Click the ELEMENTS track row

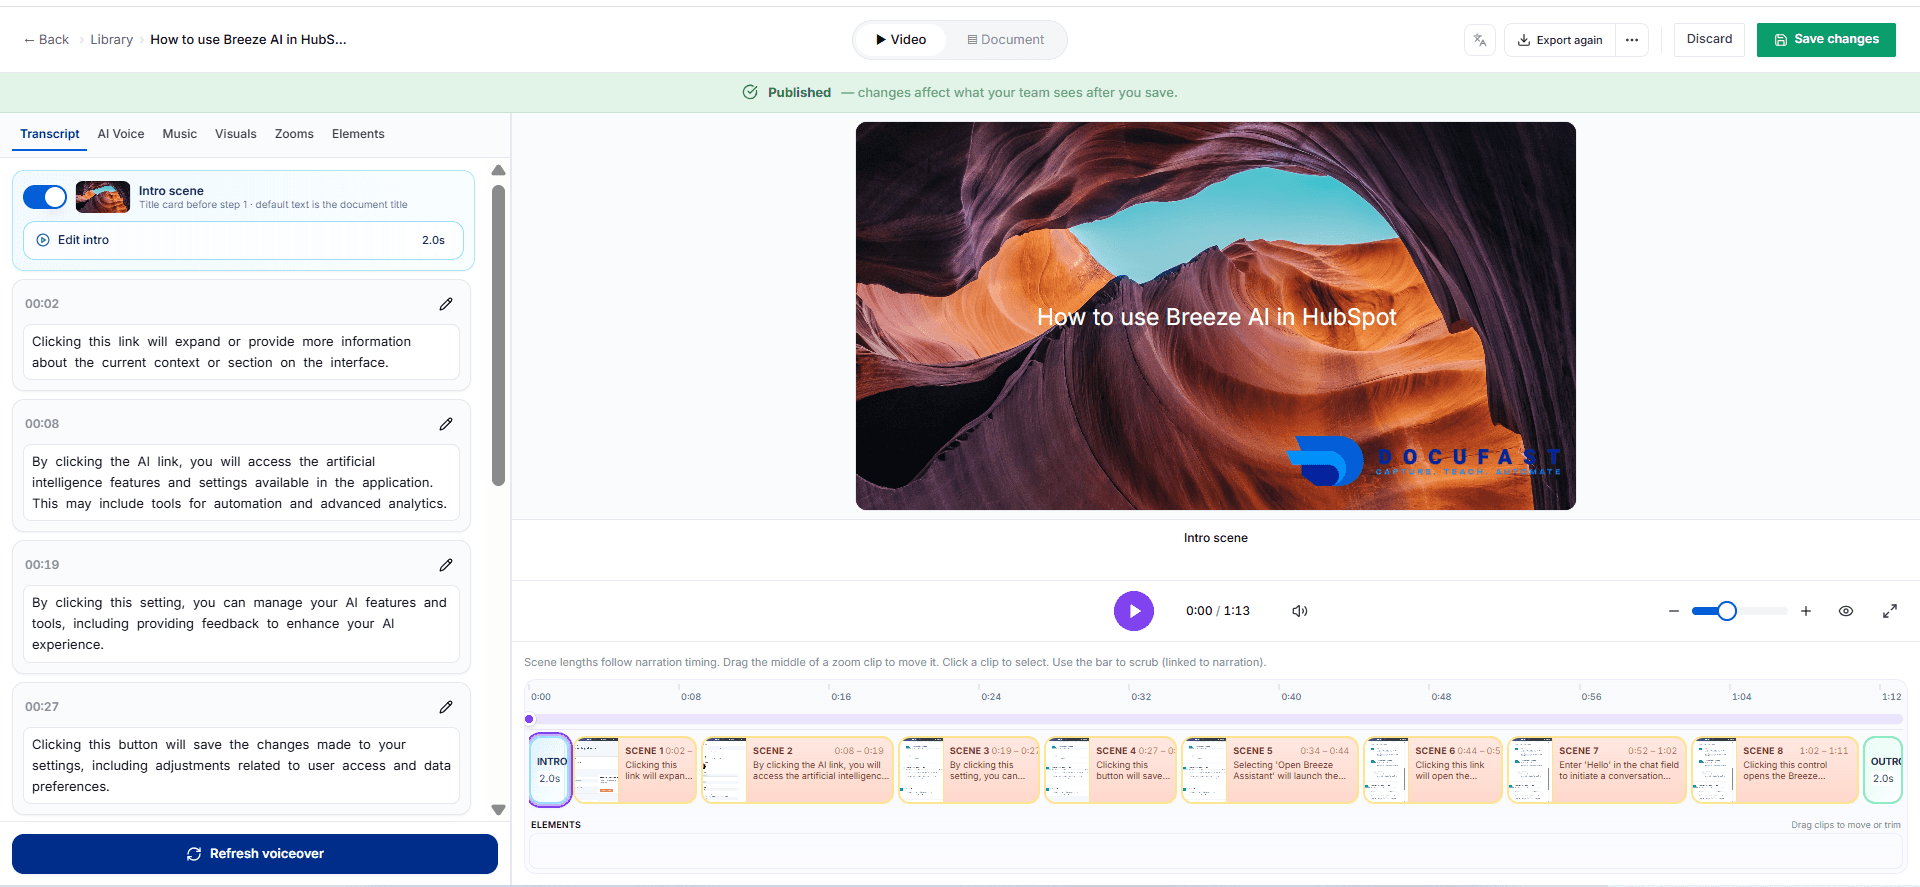pos(1215,851)
